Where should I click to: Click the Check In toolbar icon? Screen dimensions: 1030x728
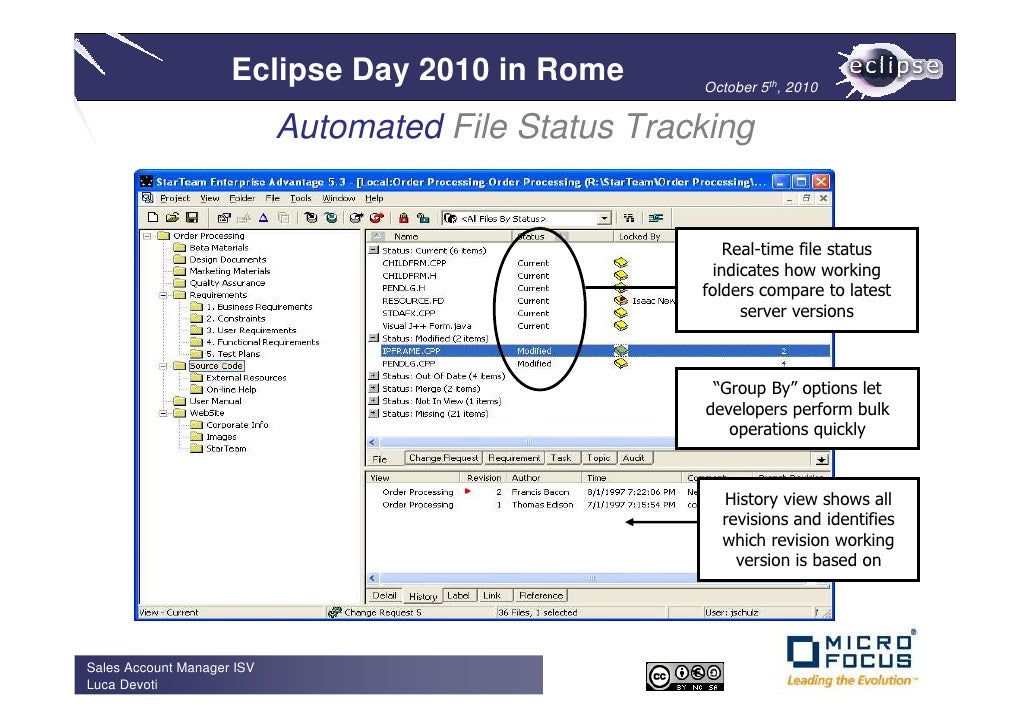(x=311, y=217)
